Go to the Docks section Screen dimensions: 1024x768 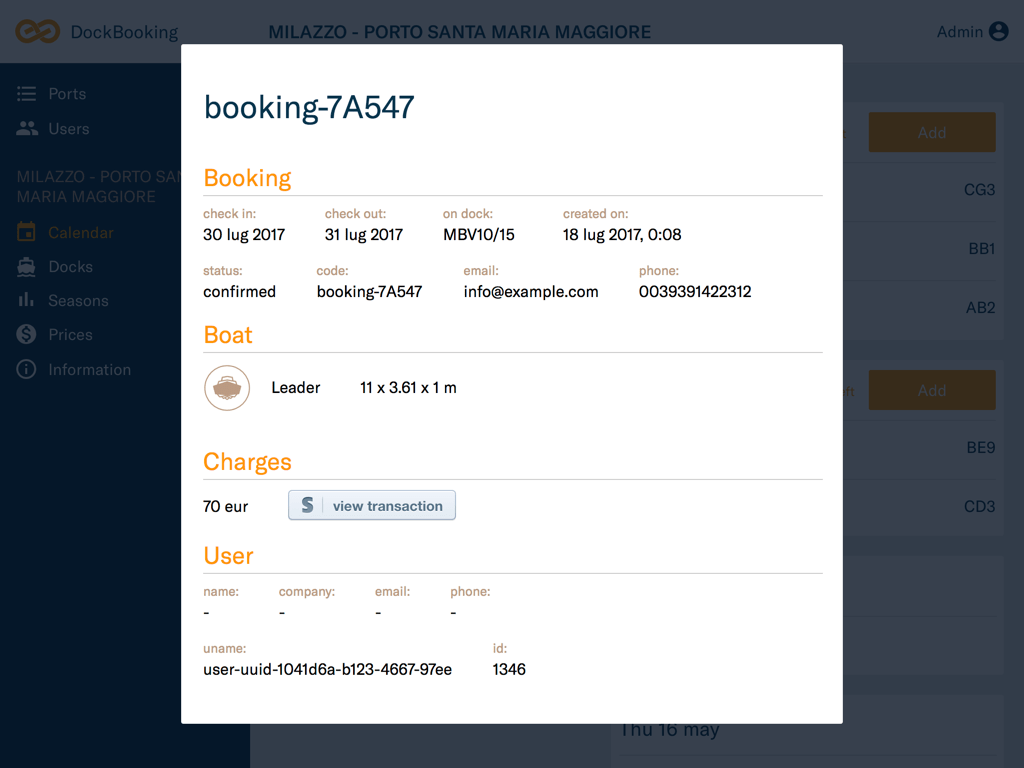click(71, 266)
